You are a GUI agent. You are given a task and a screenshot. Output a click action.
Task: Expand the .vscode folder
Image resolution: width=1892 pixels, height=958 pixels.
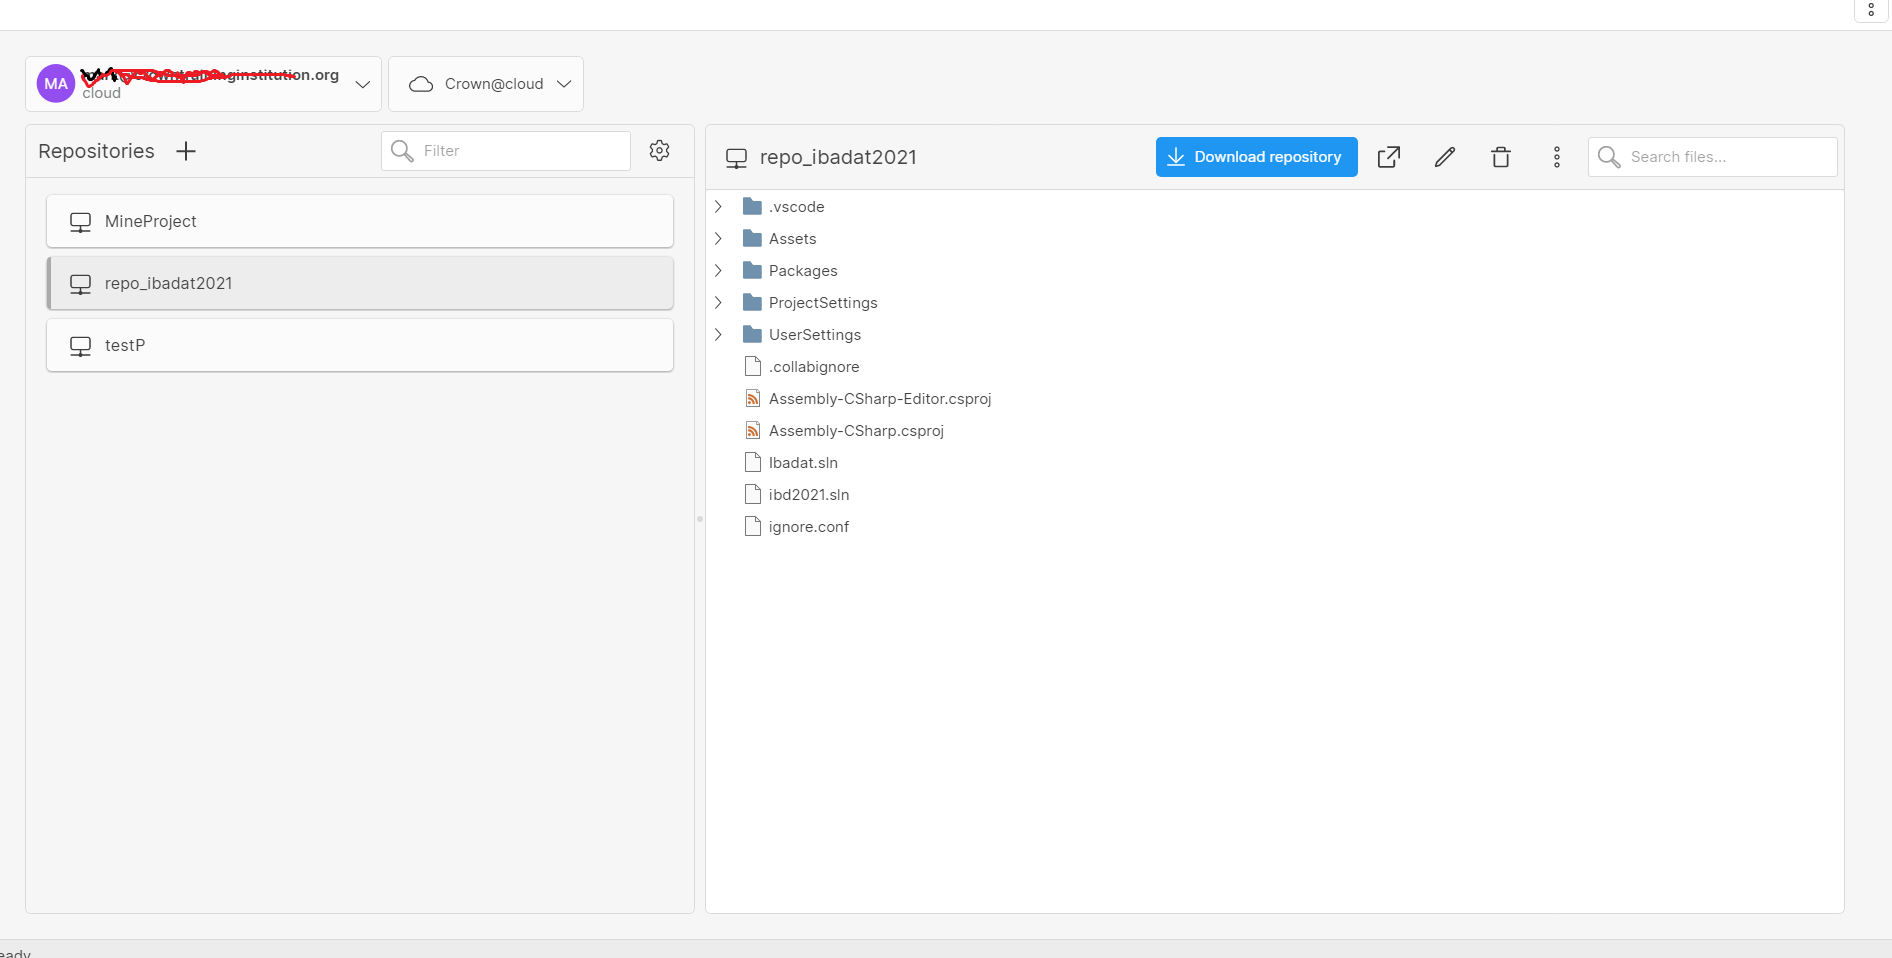tap(719, 206)
